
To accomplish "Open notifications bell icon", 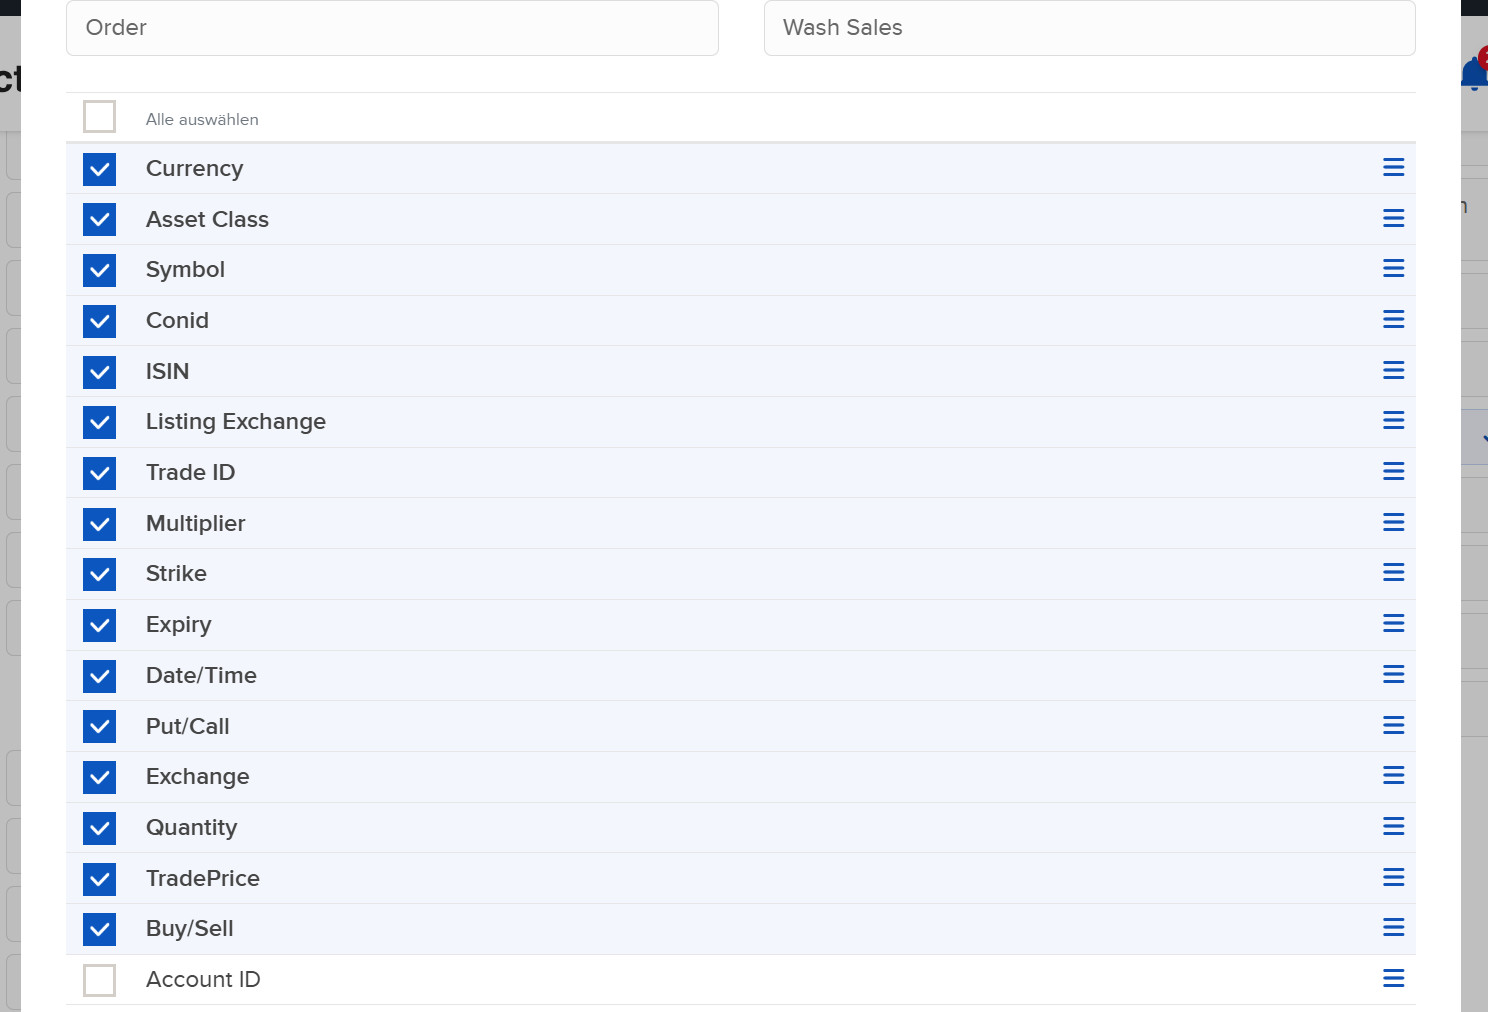I will (x=1473, y=74).
